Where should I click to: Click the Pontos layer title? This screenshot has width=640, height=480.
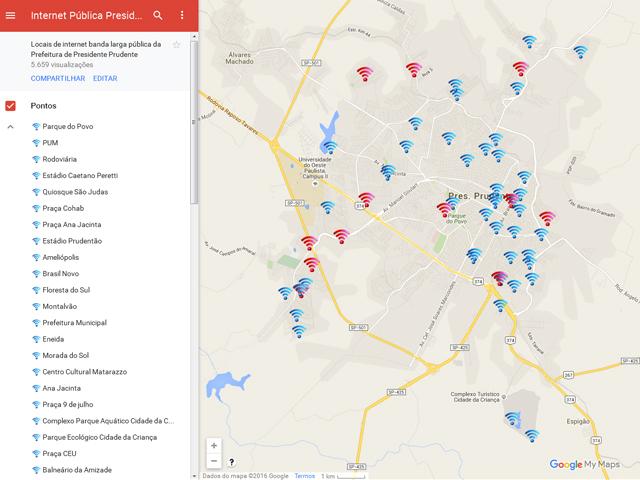click(43, 106)
